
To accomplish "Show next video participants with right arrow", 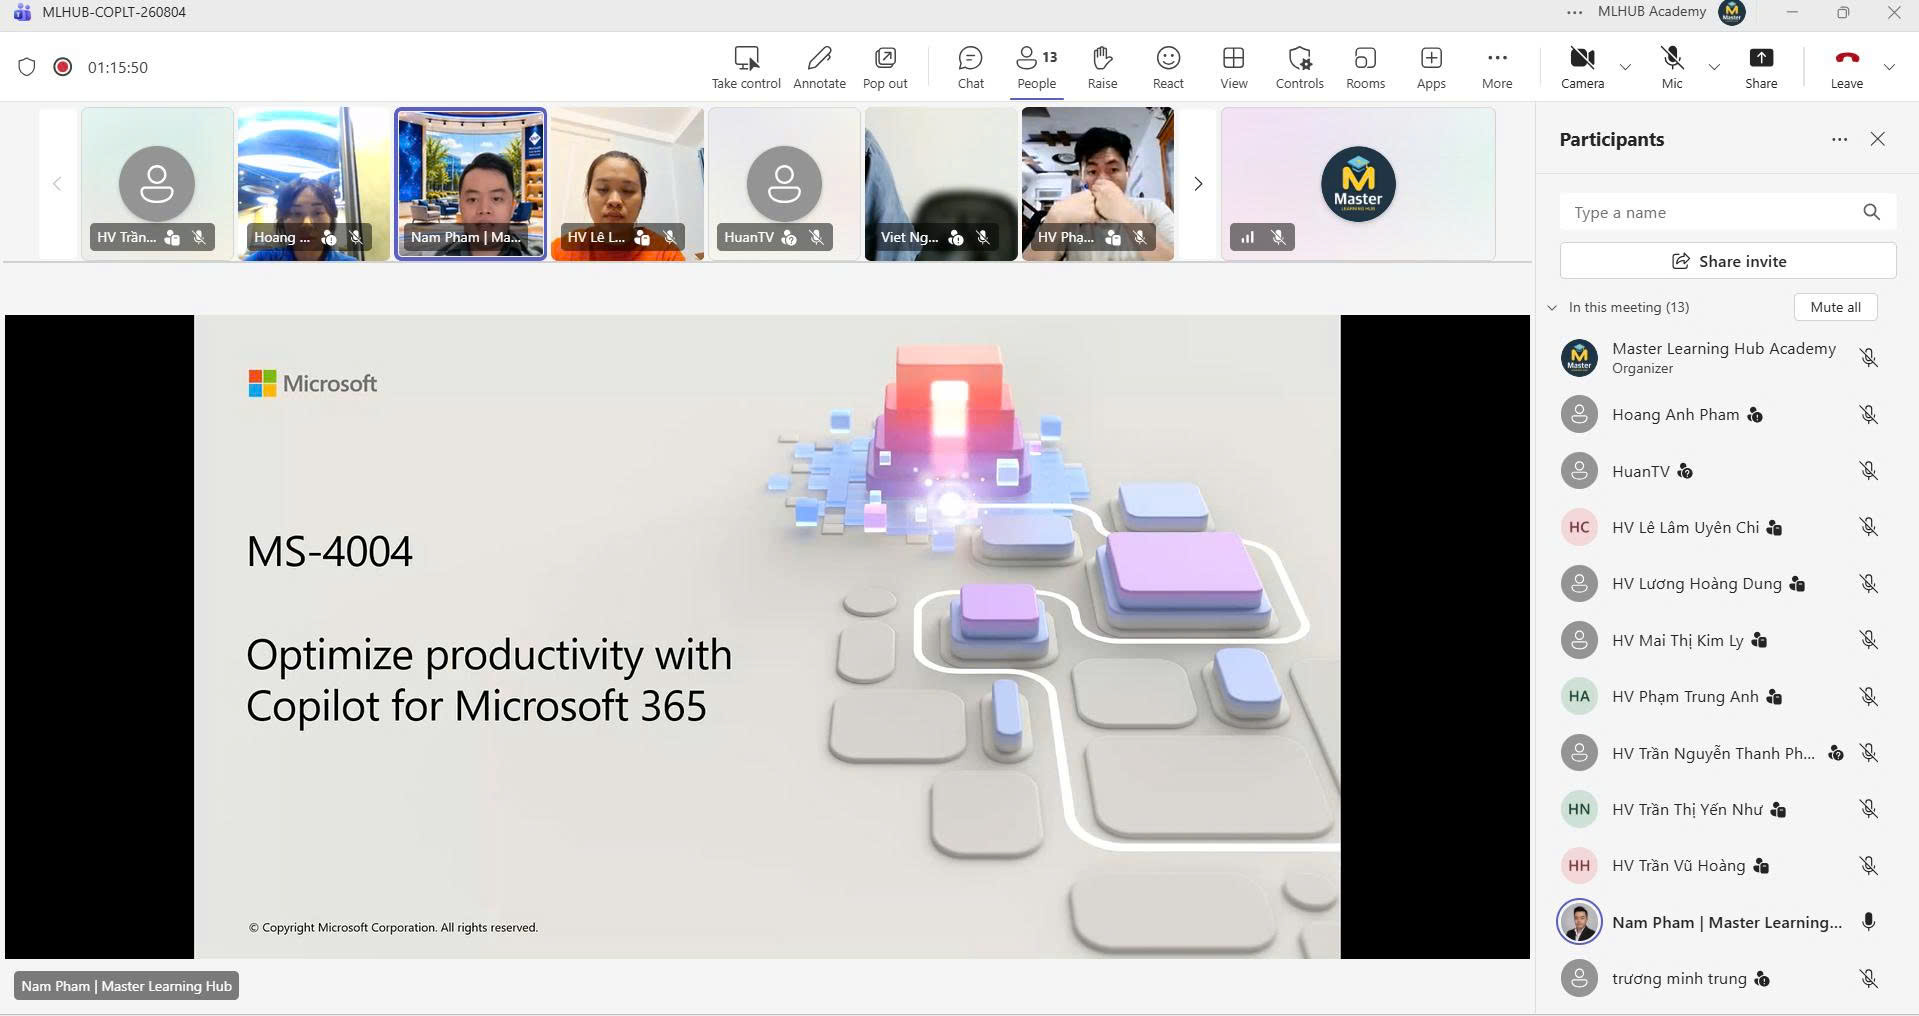I will click(1198, 184).
